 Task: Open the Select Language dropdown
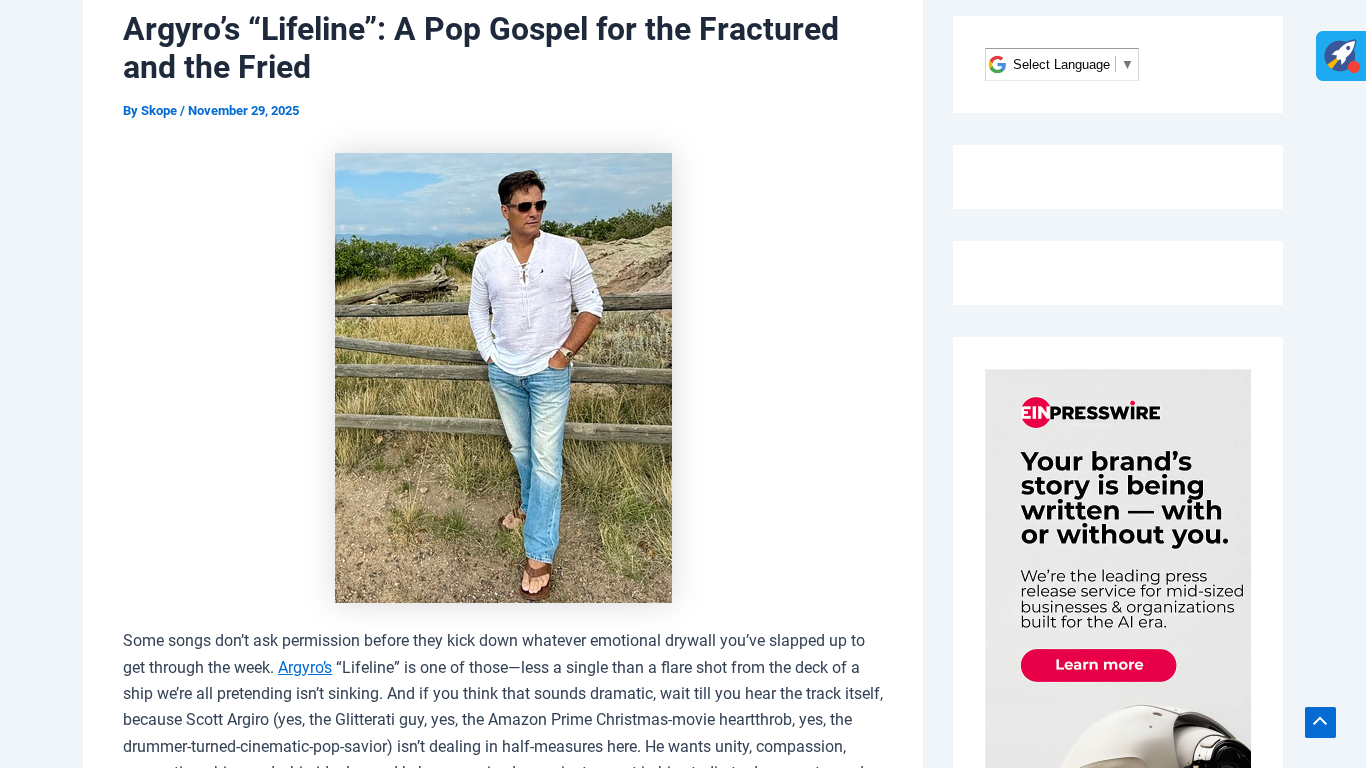tap(1061, 65)
